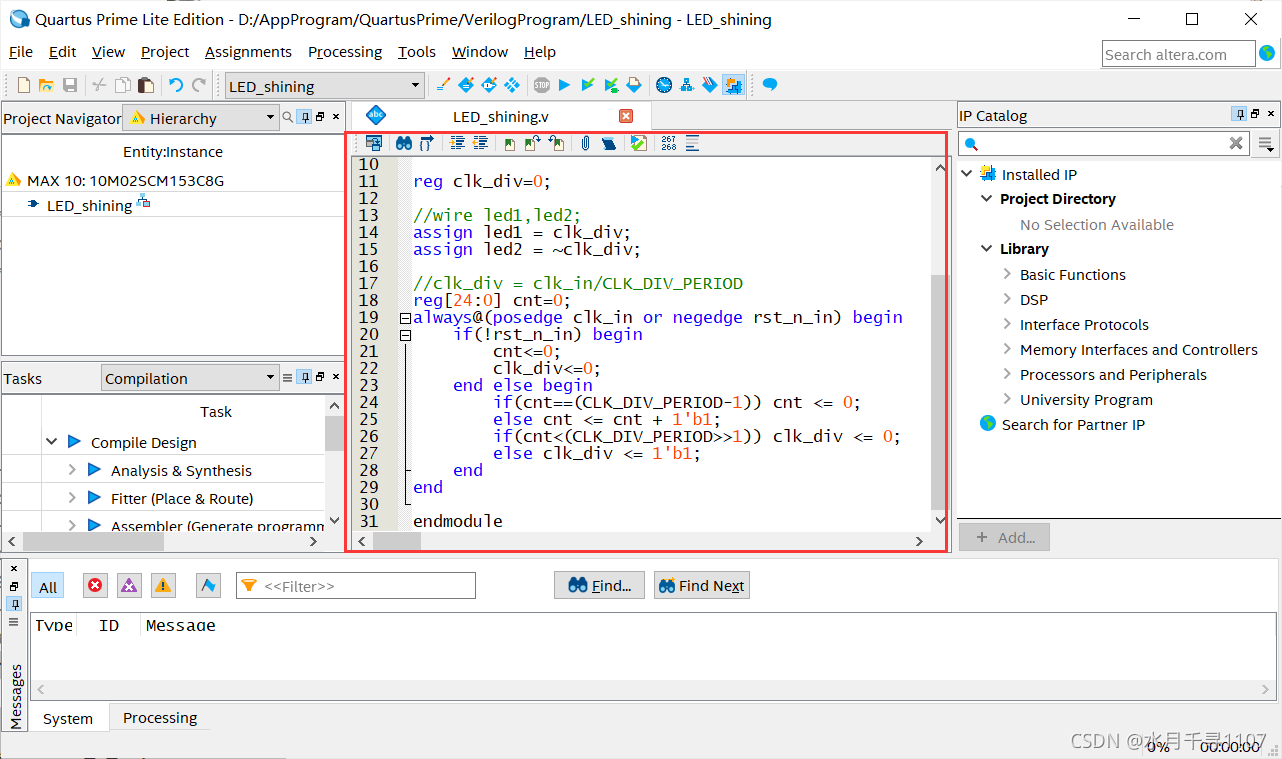Expand the Basic Functions library node

pos(1007,273)
